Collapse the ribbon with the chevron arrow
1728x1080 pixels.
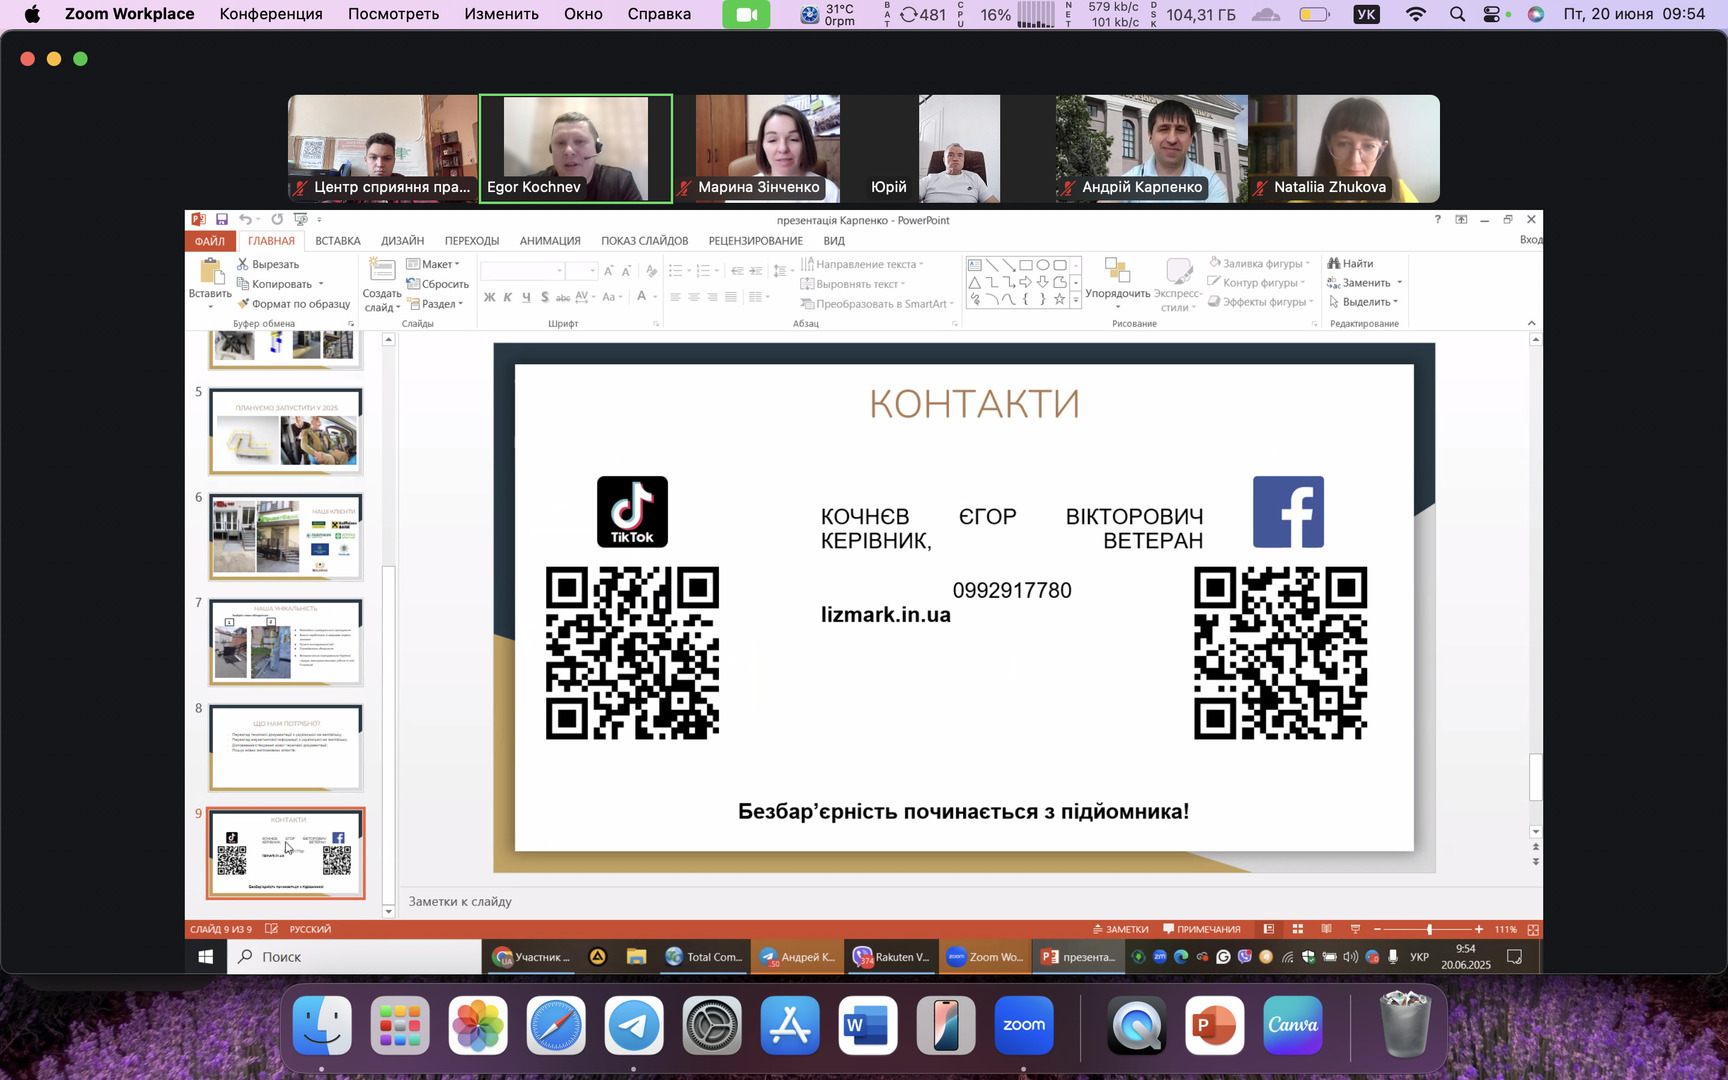[x=1531, y=323]
